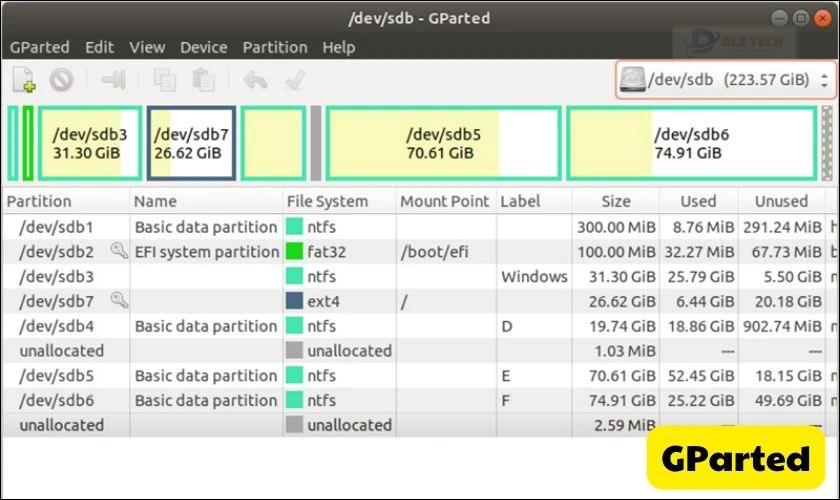This screenshot has height=500, width=840.
Task: Select /dev/sdb6 block in disk map
Action: 692,143
